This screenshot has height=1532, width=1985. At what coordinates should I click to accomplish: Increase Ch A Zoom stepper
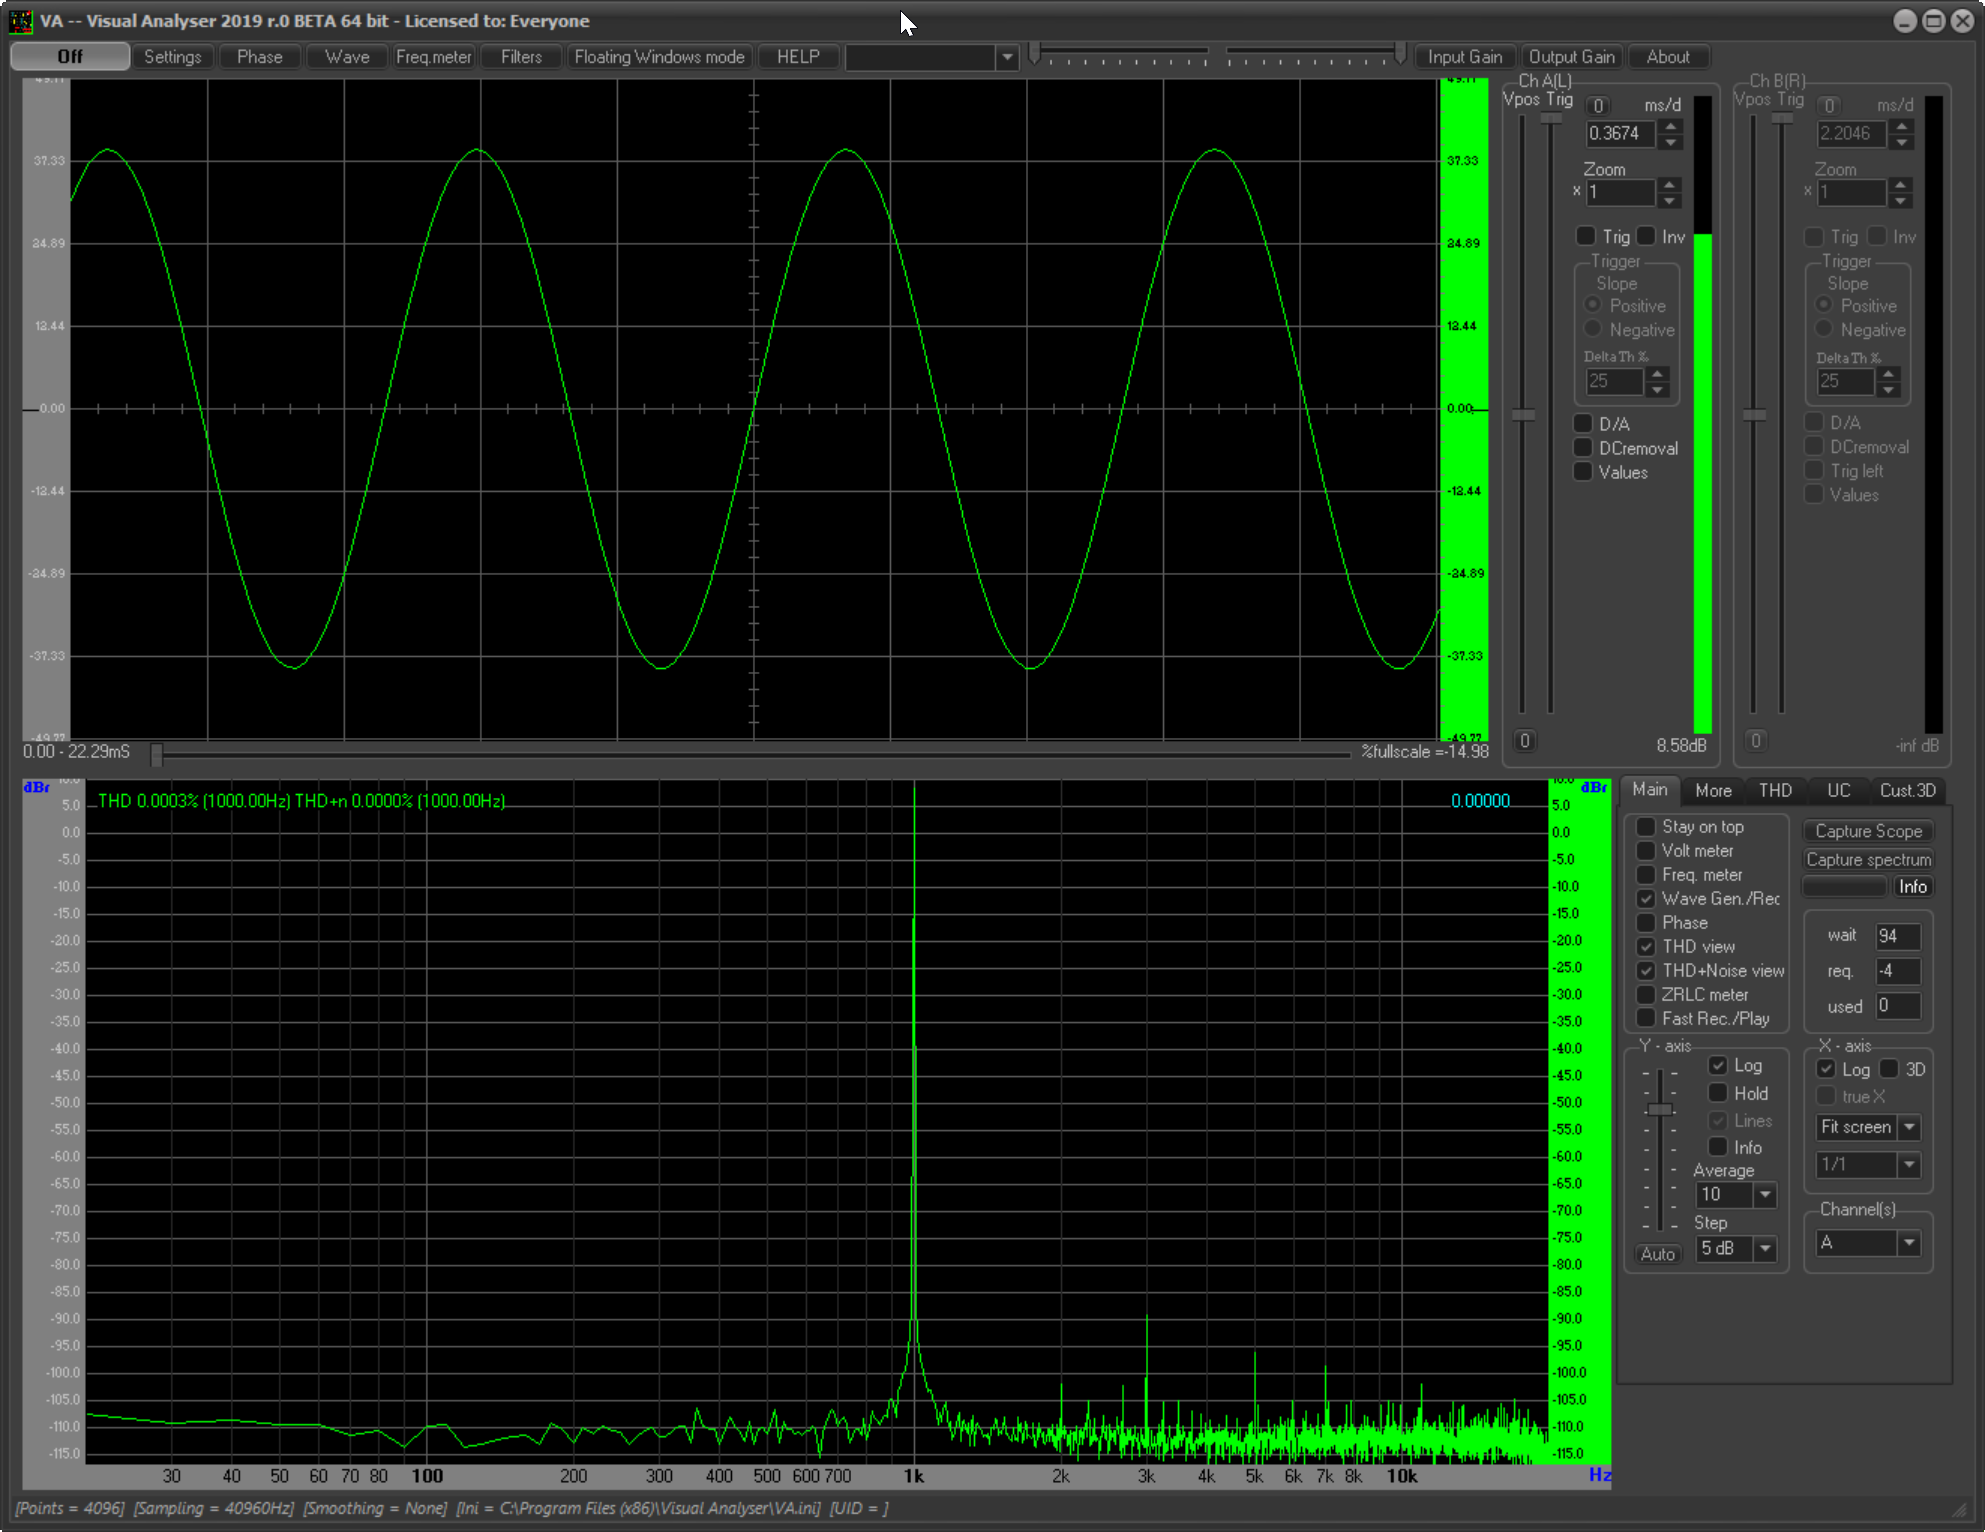(1669, 185)
